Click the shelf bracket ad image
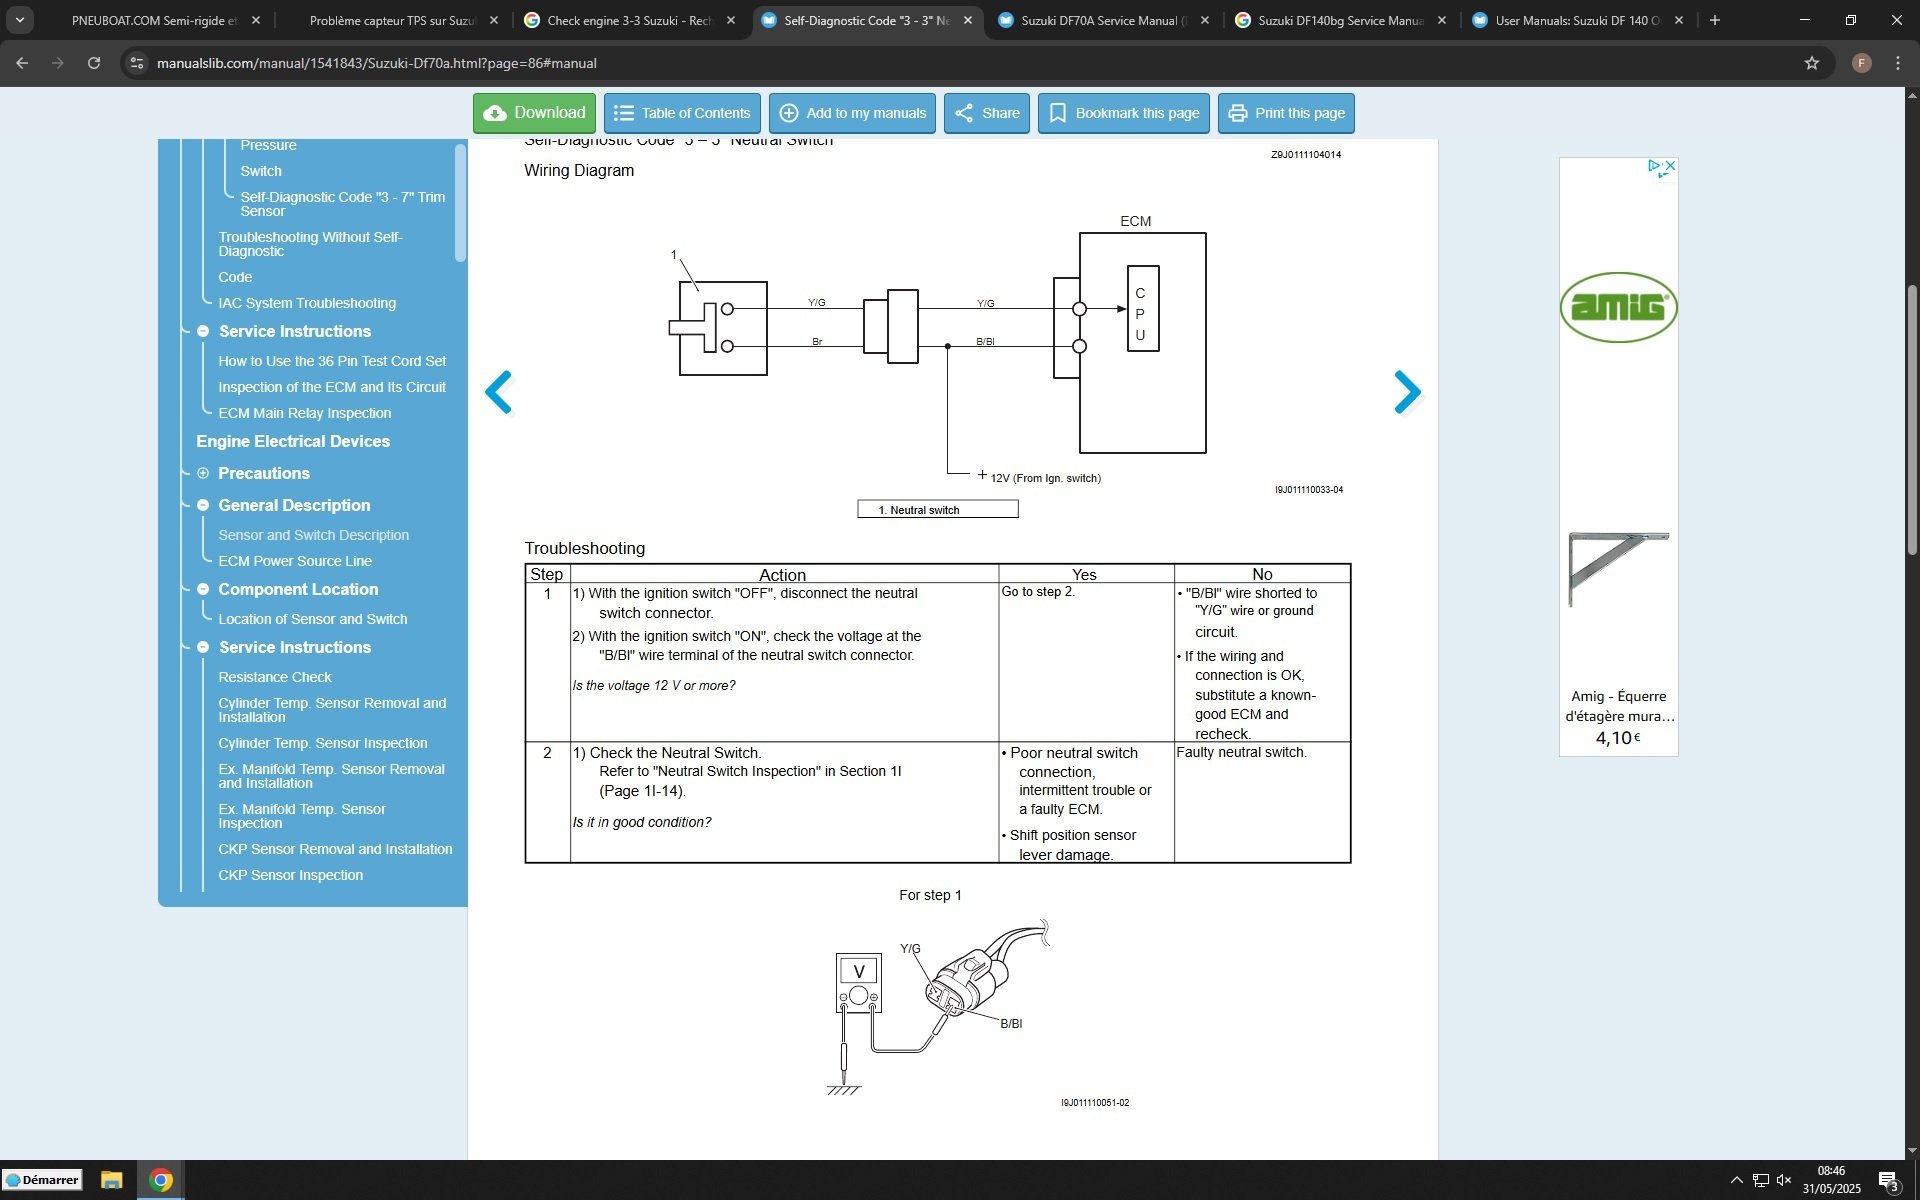 coord(1618,569)
